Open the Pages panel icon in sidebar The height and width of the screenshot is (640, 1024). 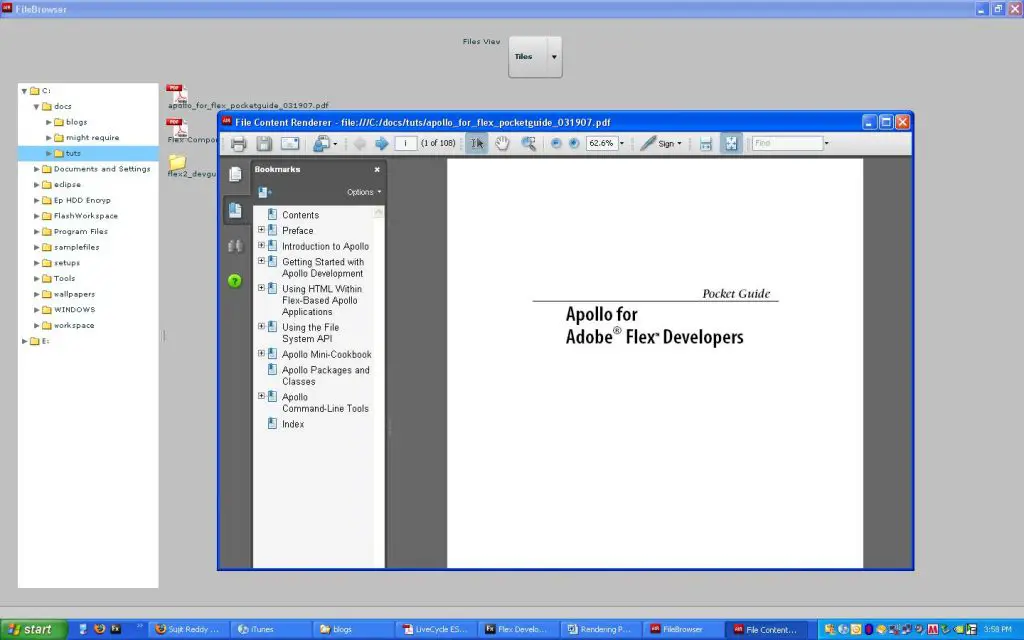coord(235,174)
